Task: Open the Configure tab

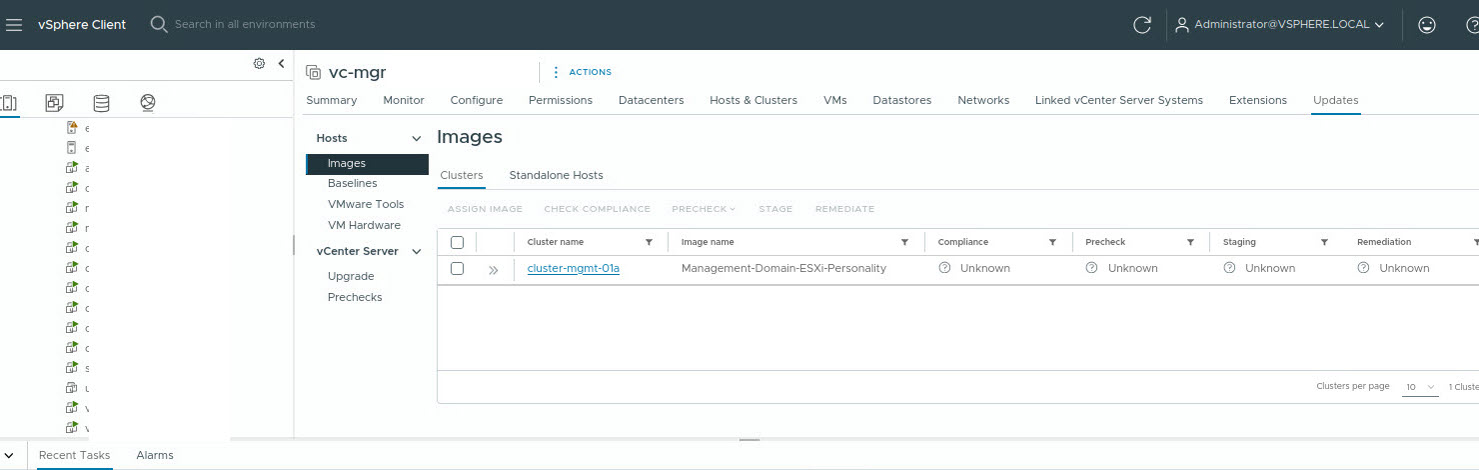Action: coord(476,100)
